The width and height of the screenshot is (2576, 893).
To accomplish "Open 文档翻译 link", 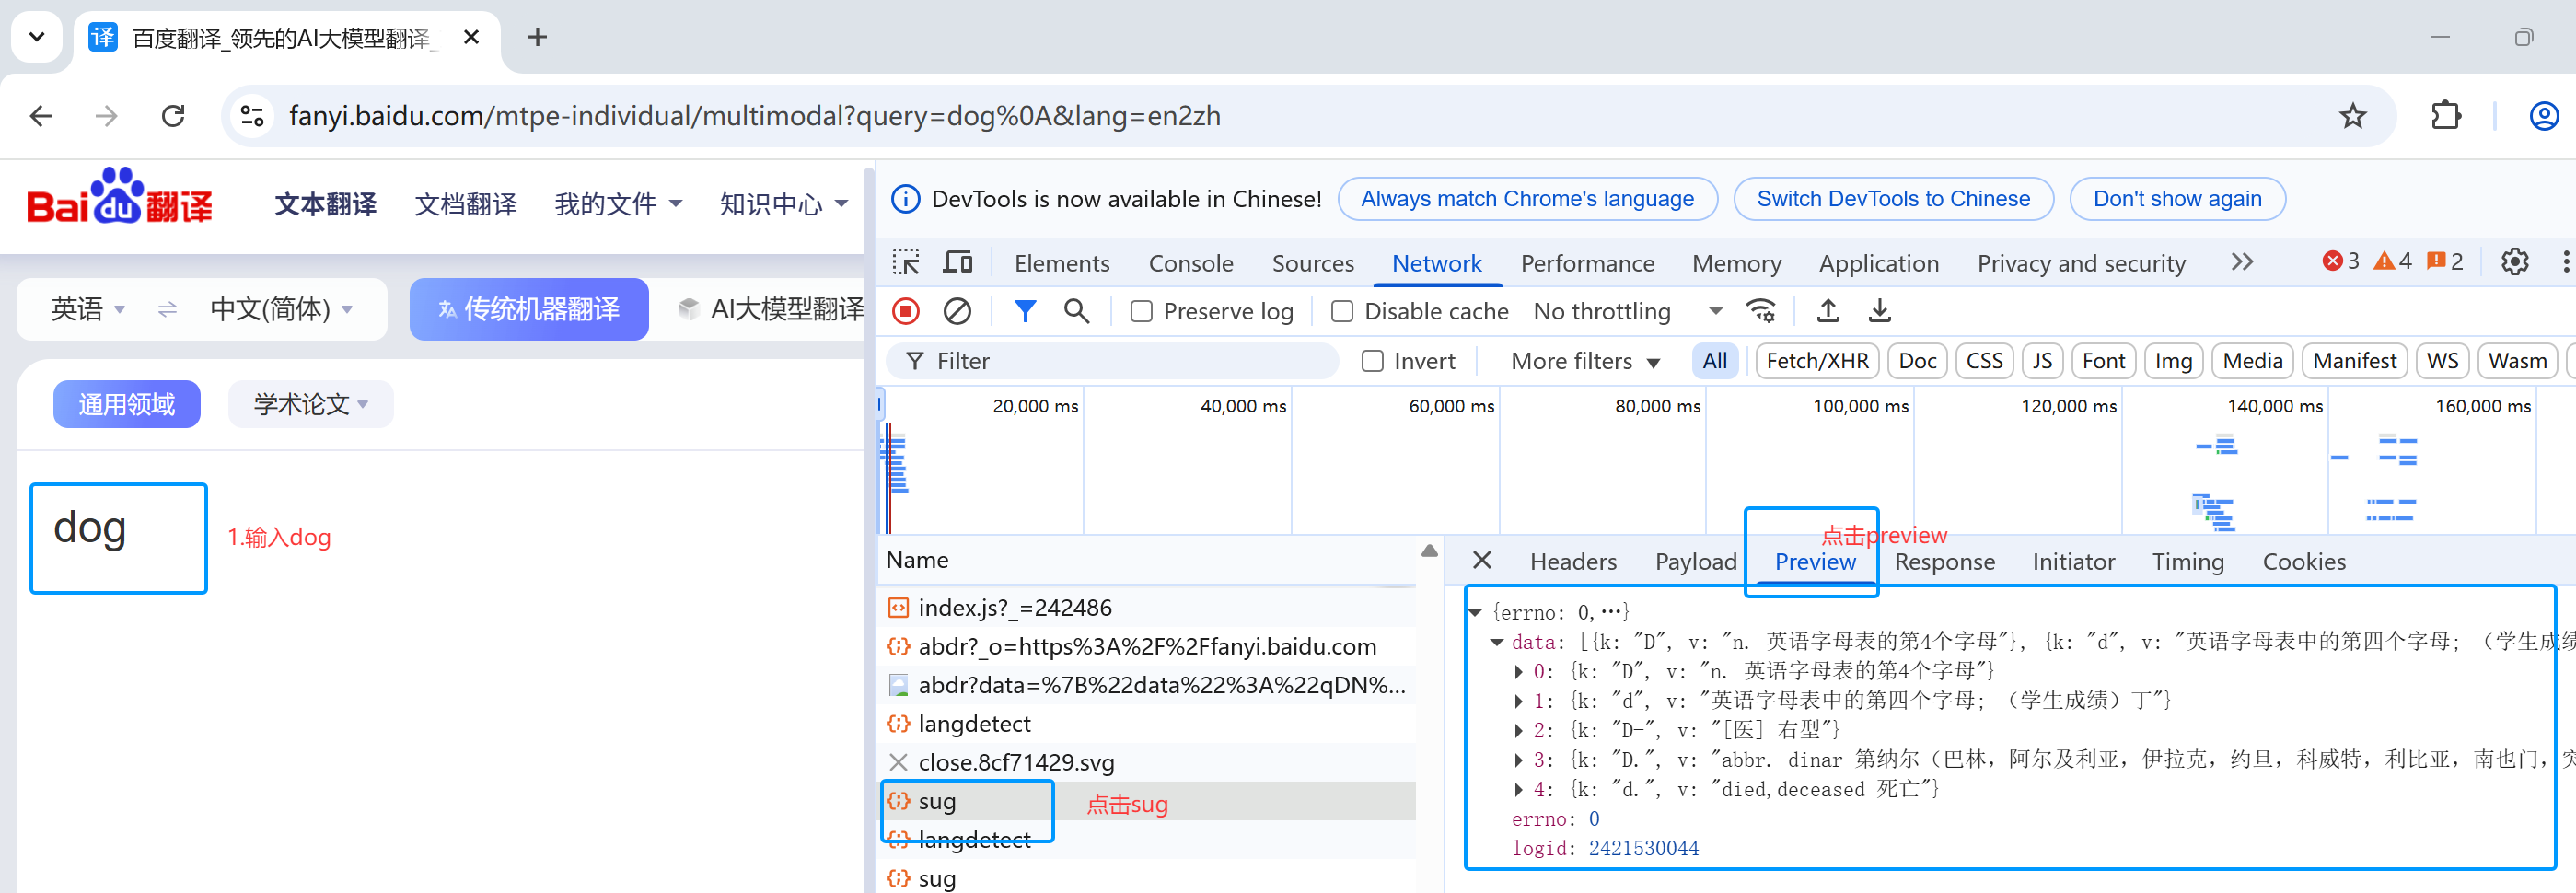I will 466,204.
